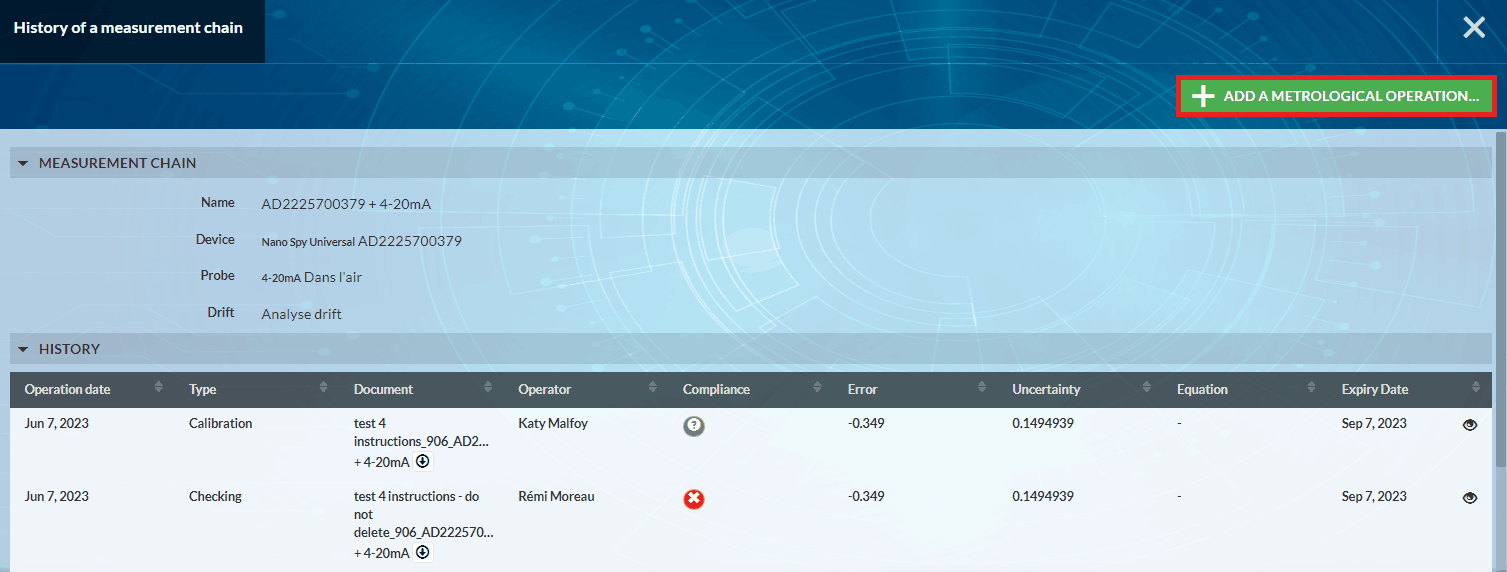The height and width of the screenshot is (572, 1507).
Task: Close the measurement chain history dialog
Action: (1474, 28)
